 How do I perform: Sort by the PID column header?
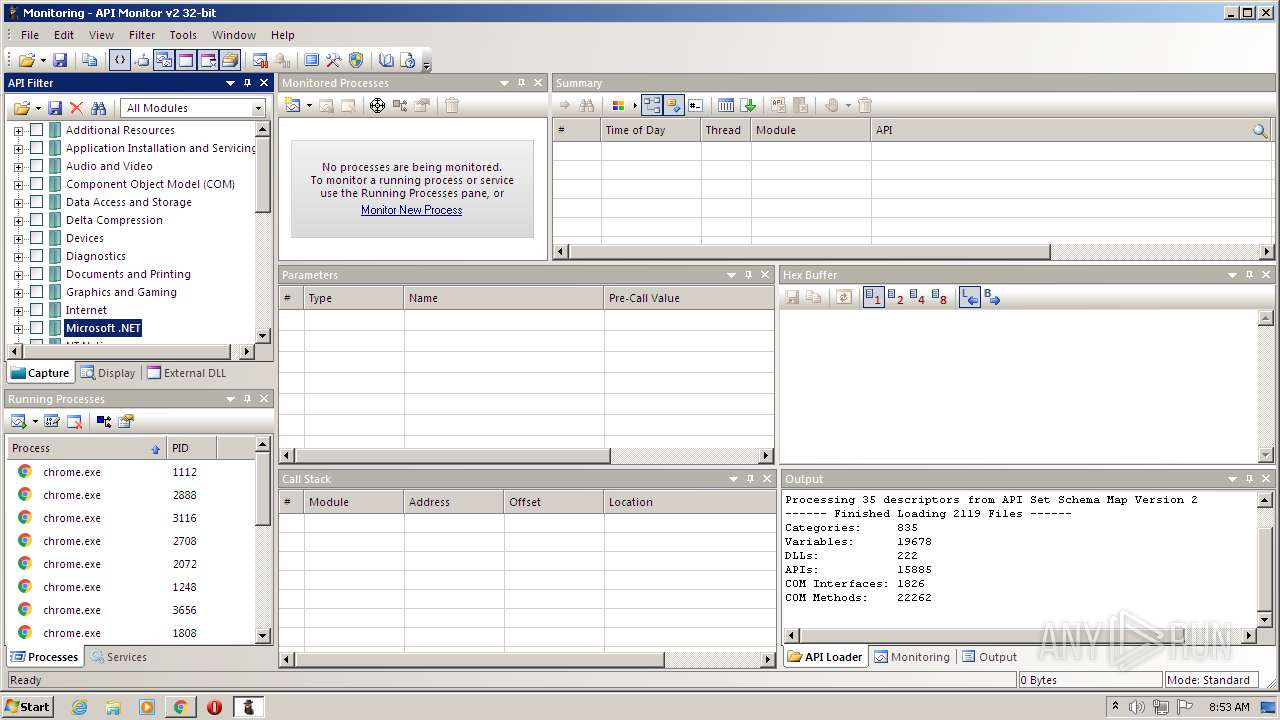[x=191, y=448]
